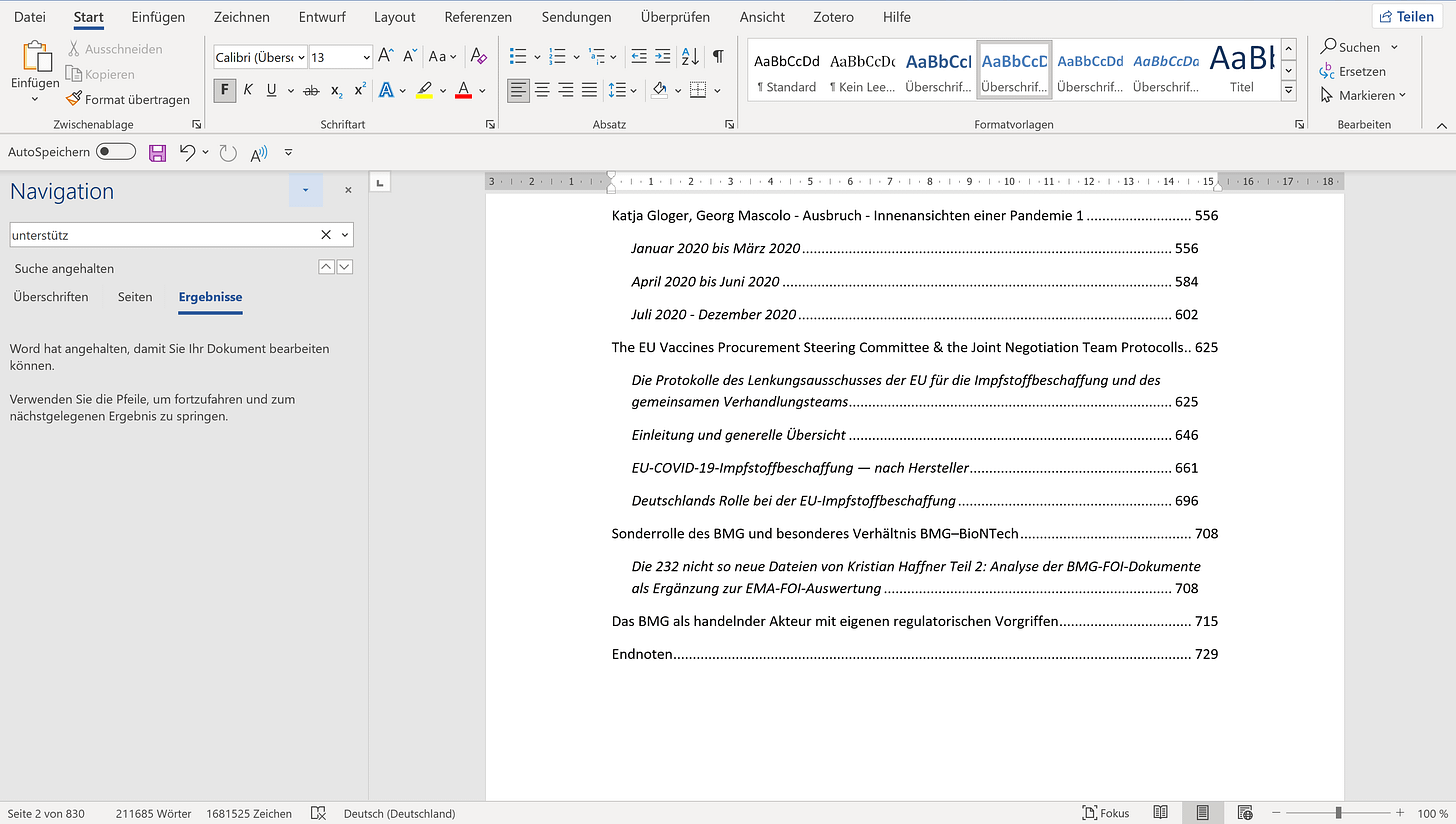Jump to next search result arrow
The width and height of the screenshot is (1456, 824).
pyautogui.click(x=345, y=266)
